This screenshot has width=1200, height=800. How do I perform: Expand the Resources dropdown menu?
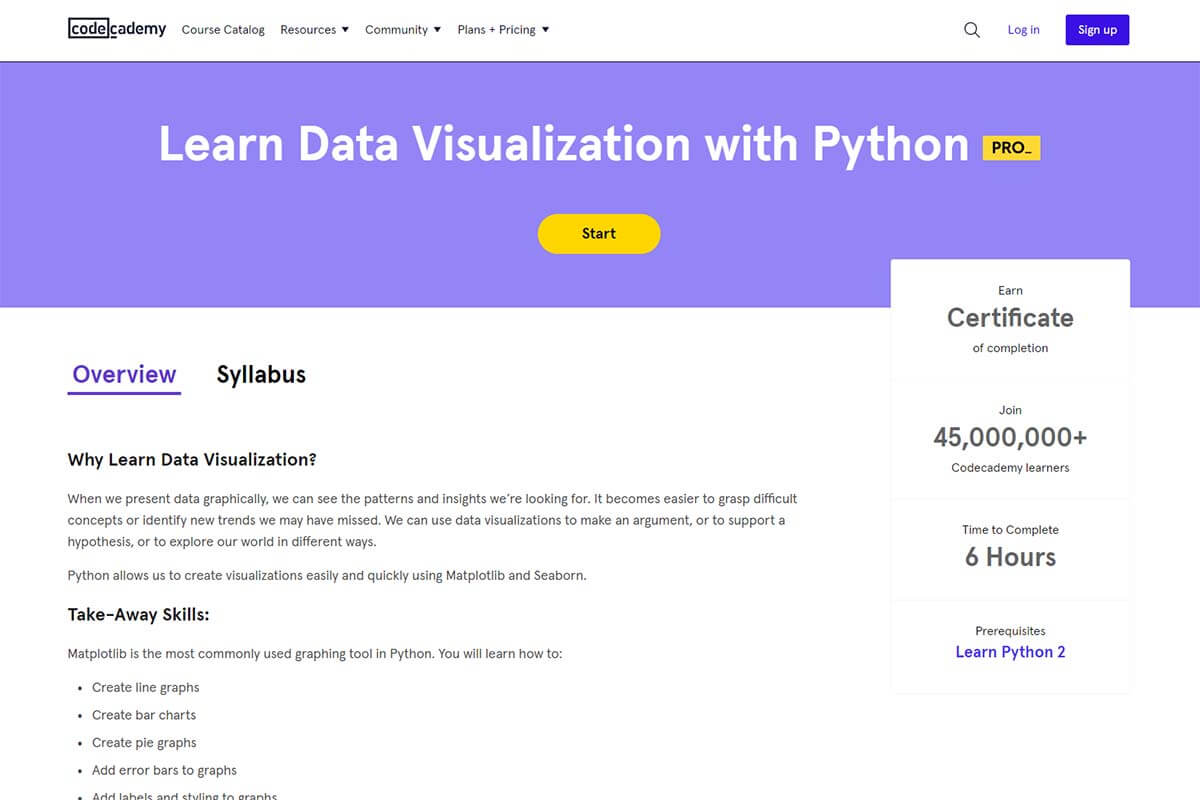point(314,30)
